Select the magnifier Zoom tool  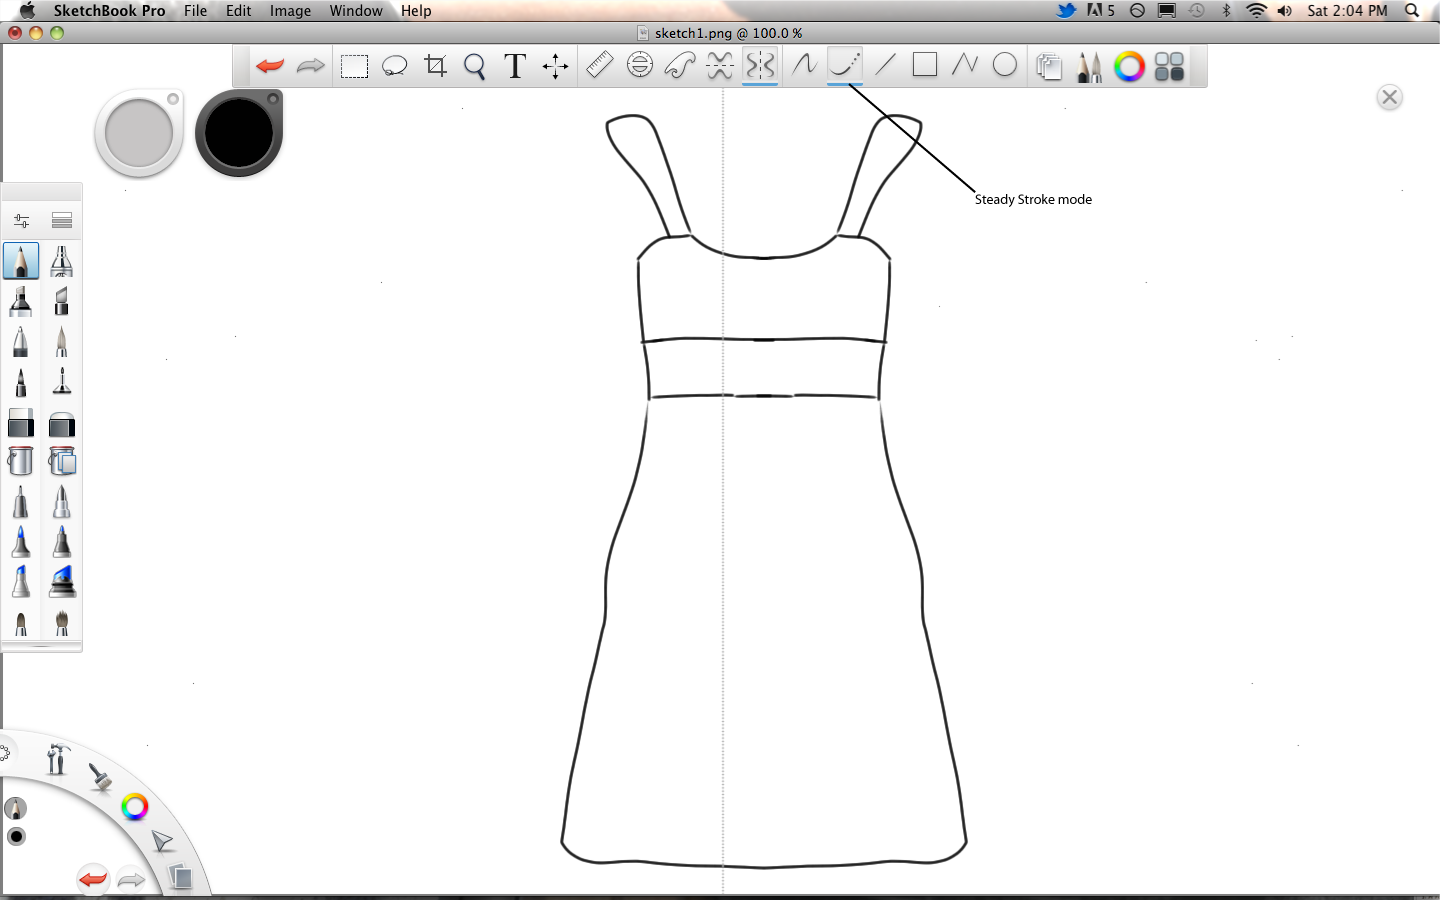tap(475, 67)
